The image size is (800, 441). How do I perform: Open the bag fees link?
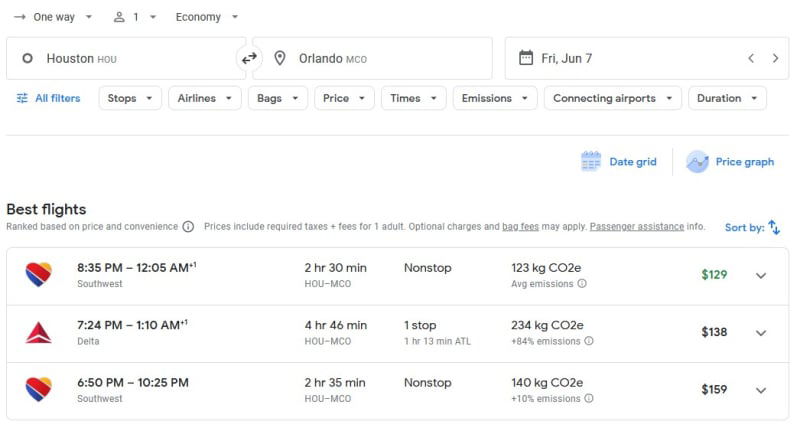click(x=520, y=227)
